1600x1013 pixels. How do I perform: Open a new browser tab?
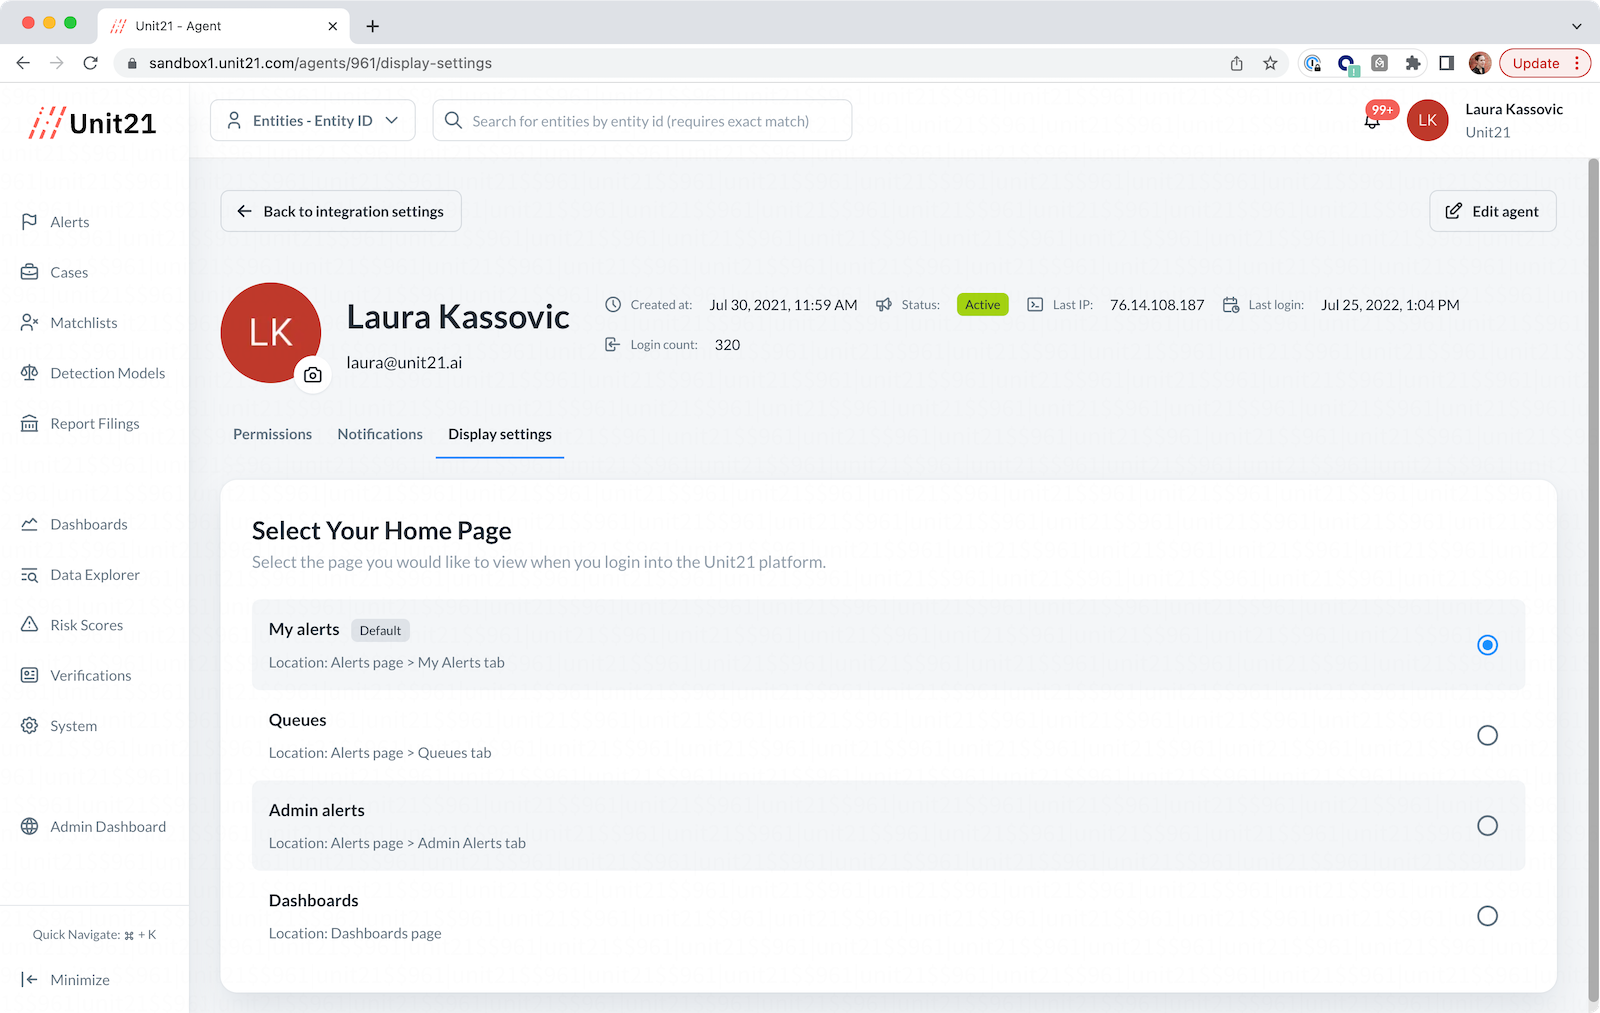pos(373,26)
